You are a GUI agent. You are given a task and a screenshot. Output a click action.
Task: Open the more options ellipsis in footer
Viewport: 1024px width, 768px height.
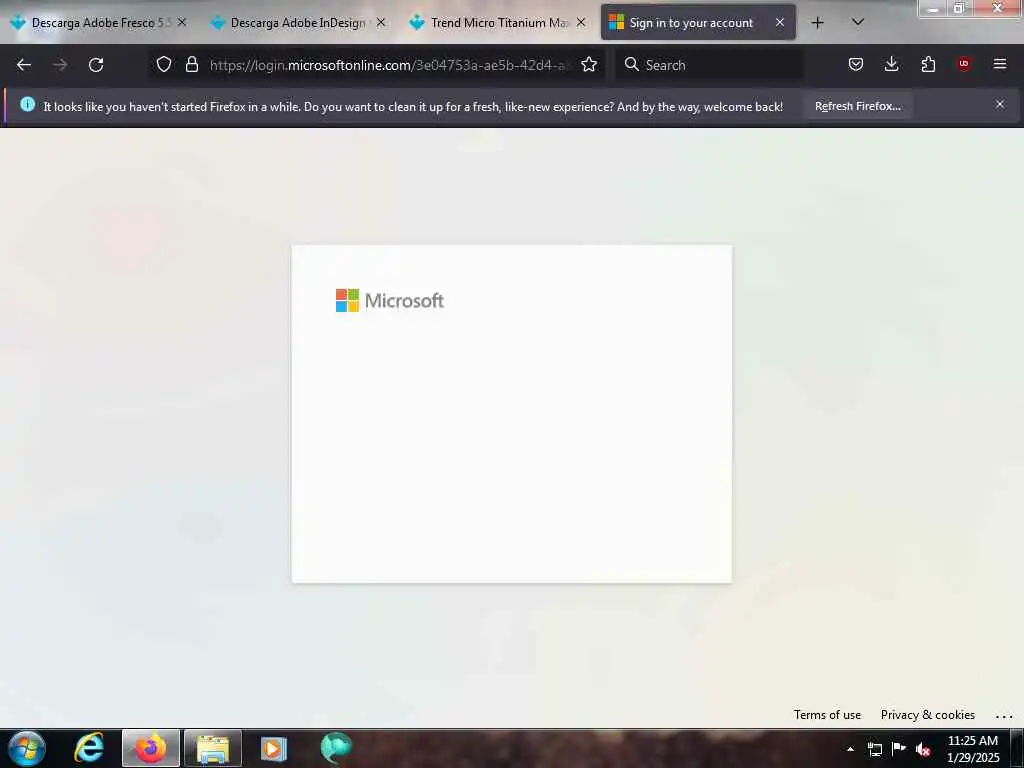[x=1004, y=716]
